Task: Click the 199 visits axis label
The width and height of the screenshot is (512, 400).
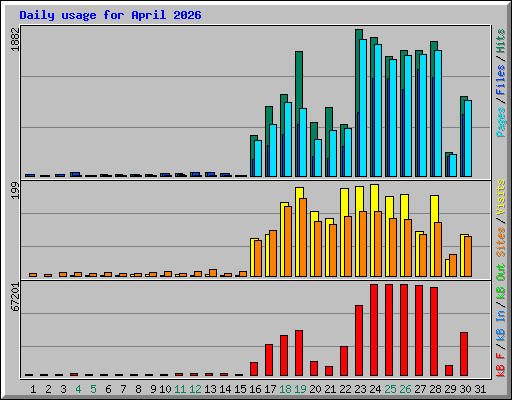Action: [x=15, y=191]
